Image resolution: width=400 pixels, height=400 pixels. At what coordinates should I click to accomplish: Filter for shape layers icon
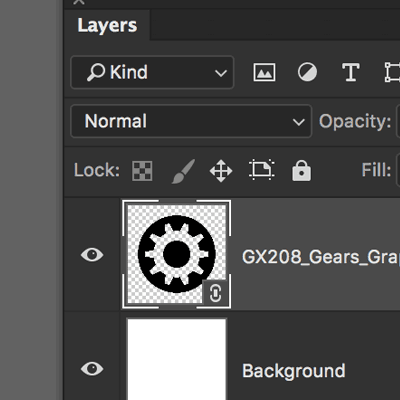393,72
